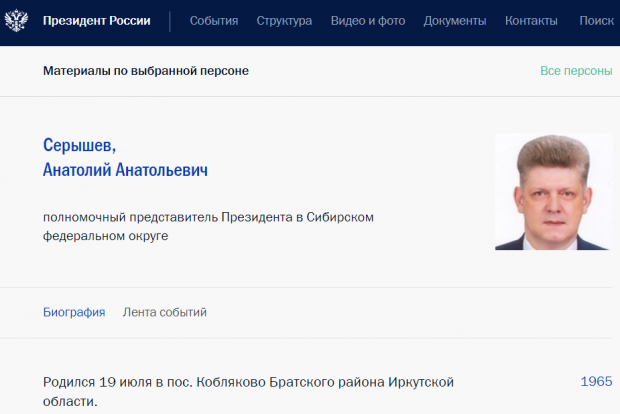Switch to the Лента событий tab
Viewport: 620px width, 414px height.
tap(164, 312)
